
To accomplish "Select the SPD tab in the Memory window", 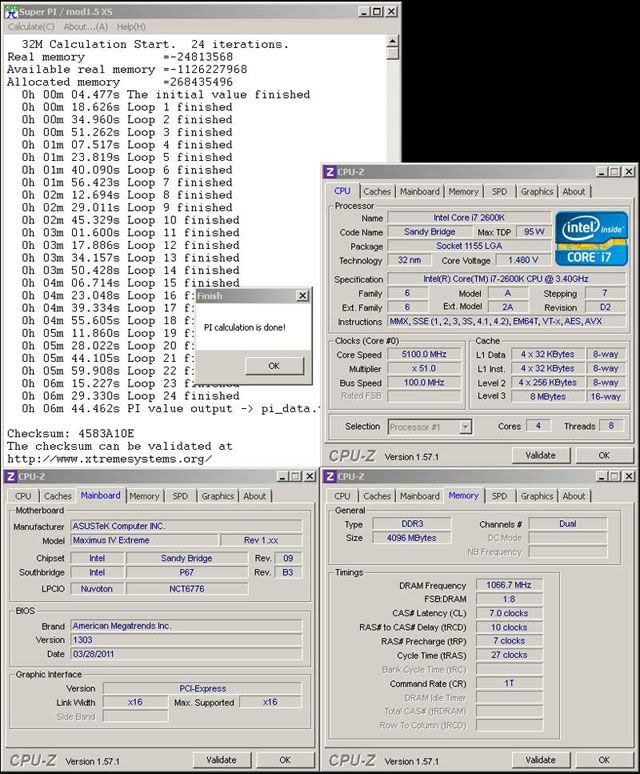I will pyautogui.click(x=499, y=496).
